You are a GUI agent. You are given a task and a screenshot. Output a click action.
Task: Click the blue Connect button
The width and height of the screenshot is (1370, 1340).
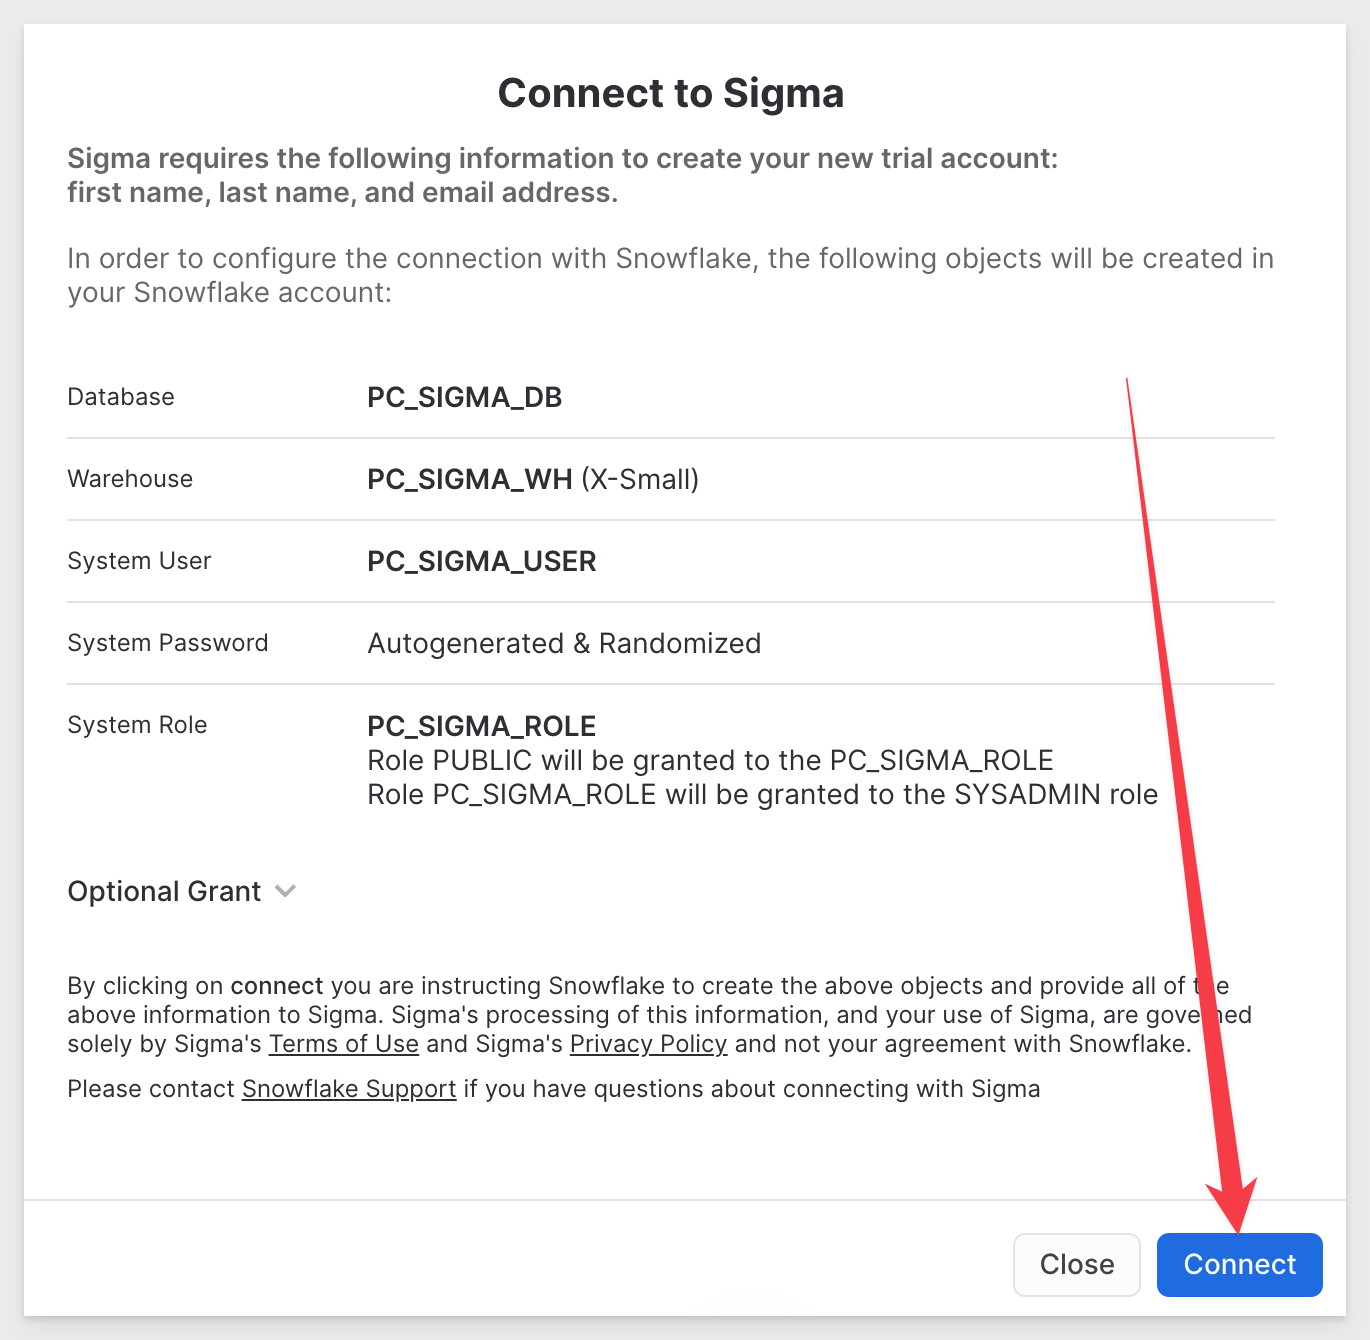pos(1239,1264)
